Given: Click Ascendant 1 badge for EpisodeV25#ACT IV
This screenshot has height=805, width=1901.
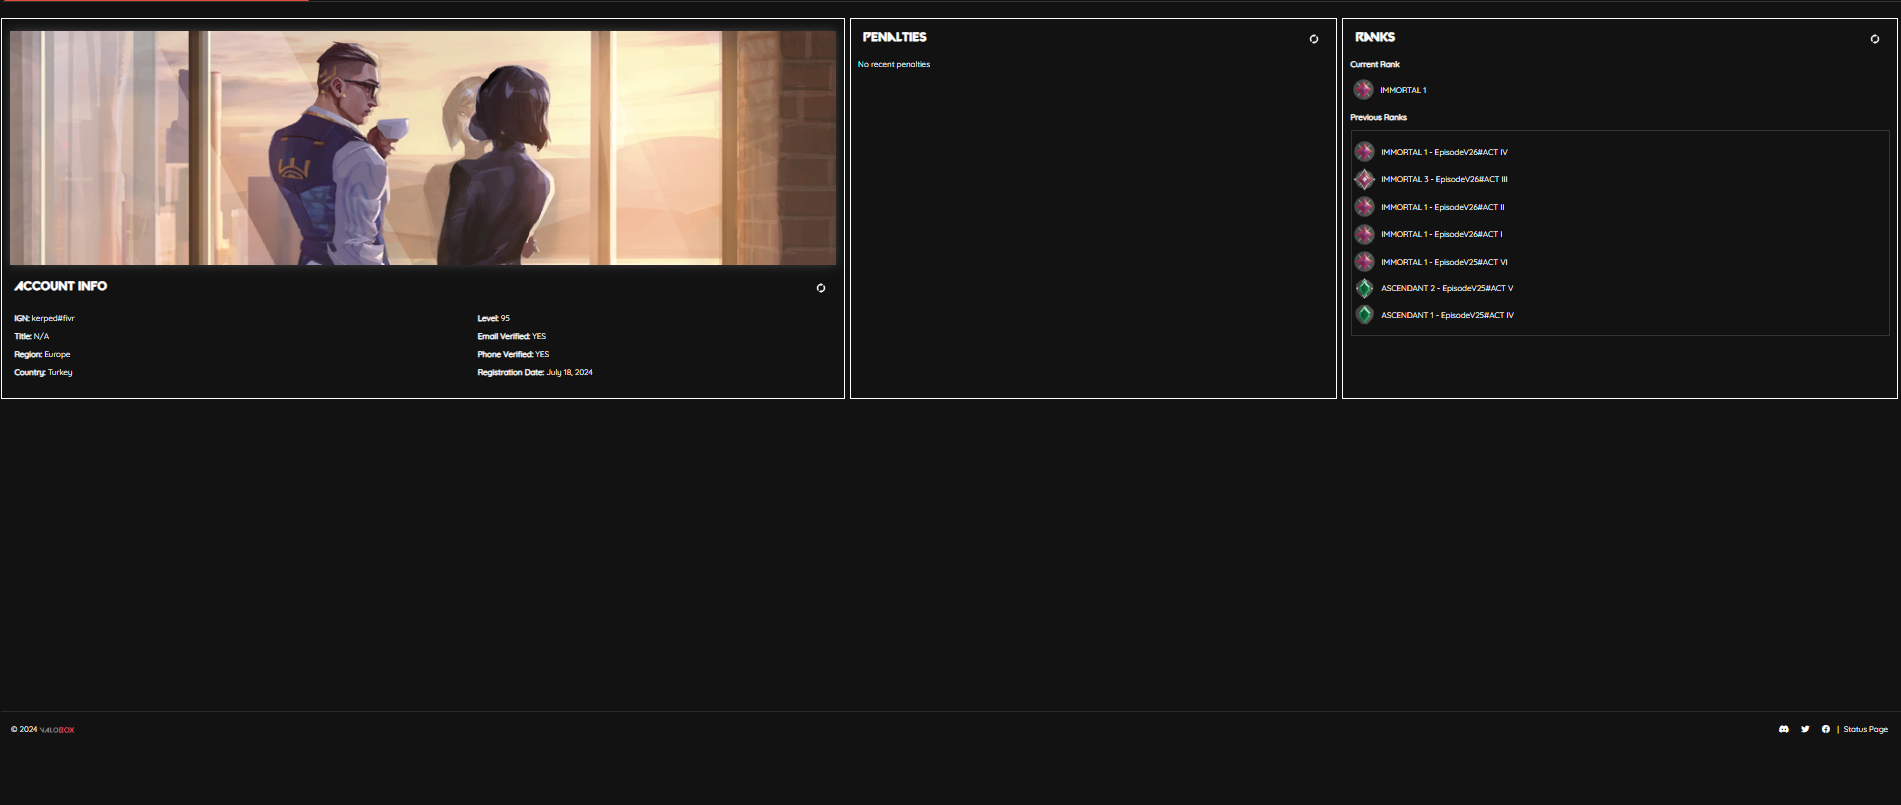Looking at the screenshot, I should click(x=1364, y=315).
